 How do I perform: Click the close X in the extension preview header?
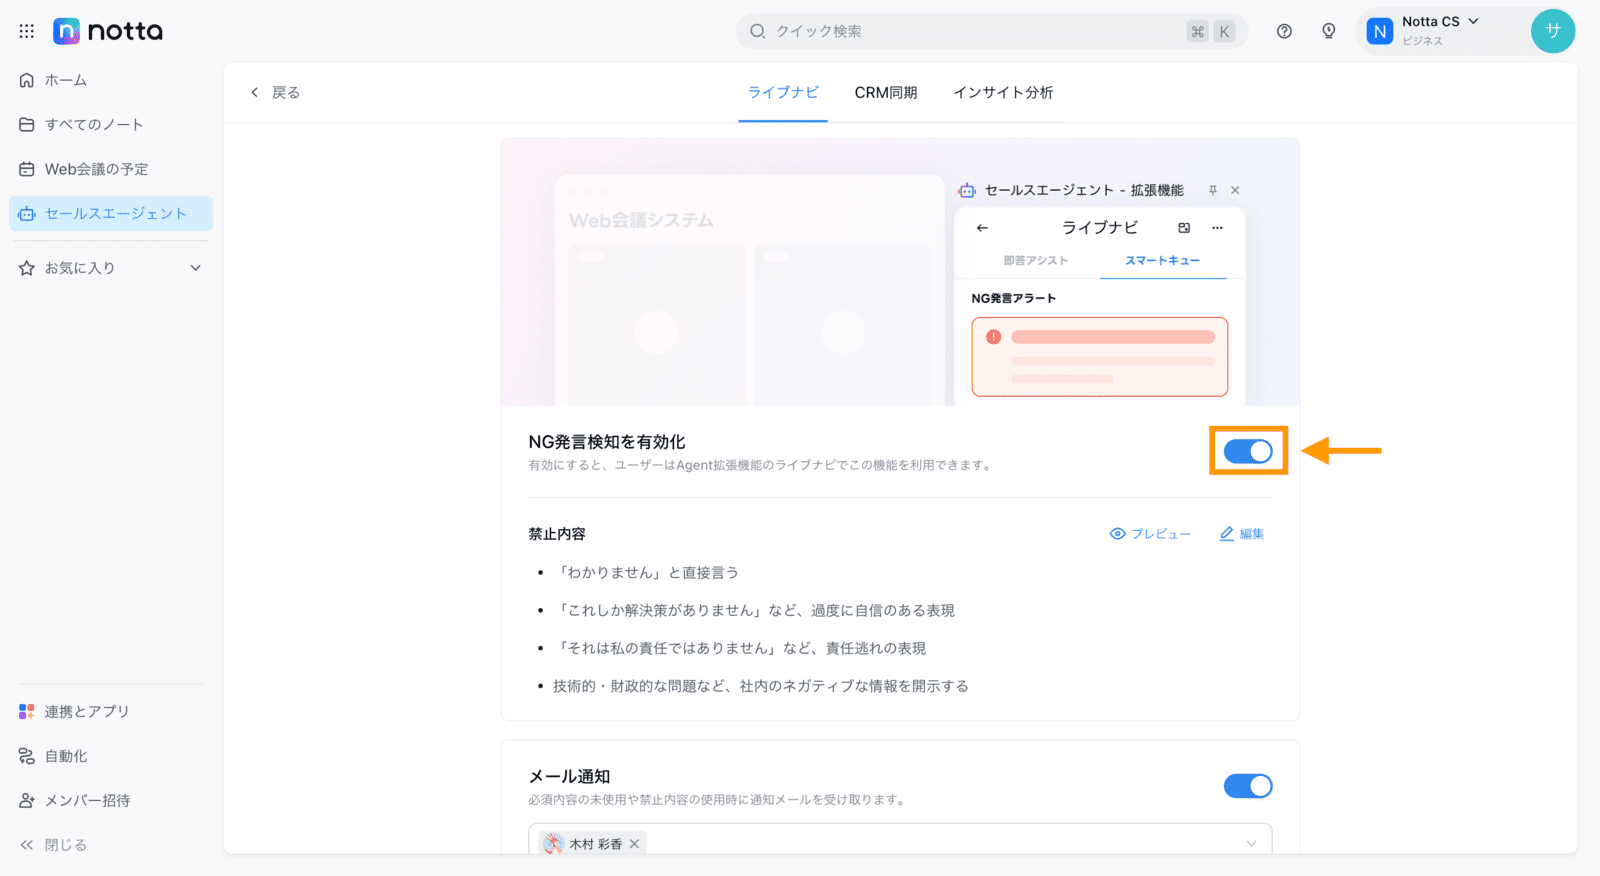click(1235, 190)
